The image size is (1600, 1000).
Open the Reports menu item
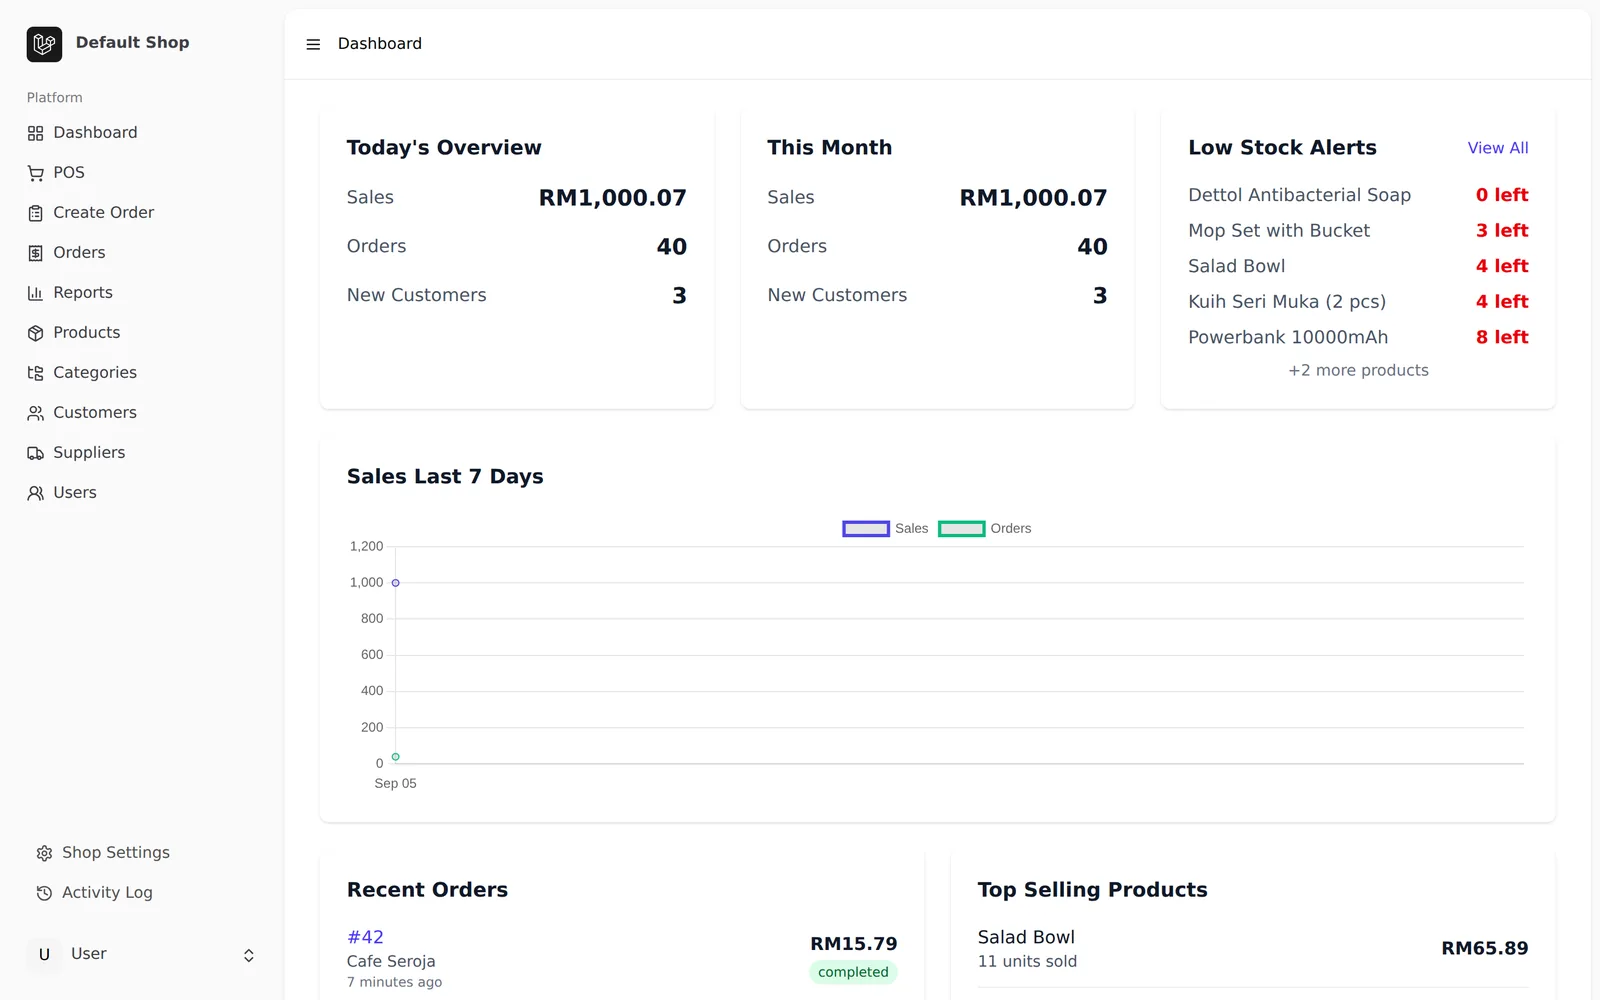[x=142, y=293]
